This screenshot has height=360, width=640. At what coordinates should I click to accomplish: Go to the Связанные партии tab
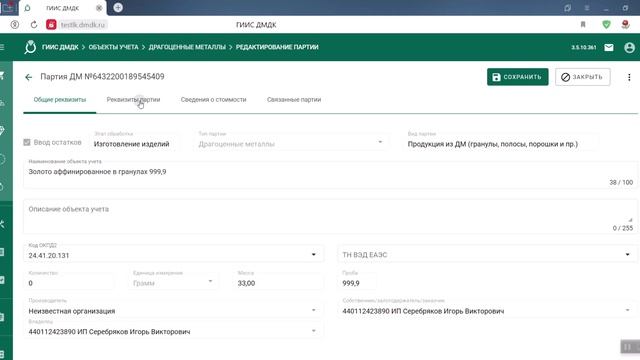[x=294, y=100]
